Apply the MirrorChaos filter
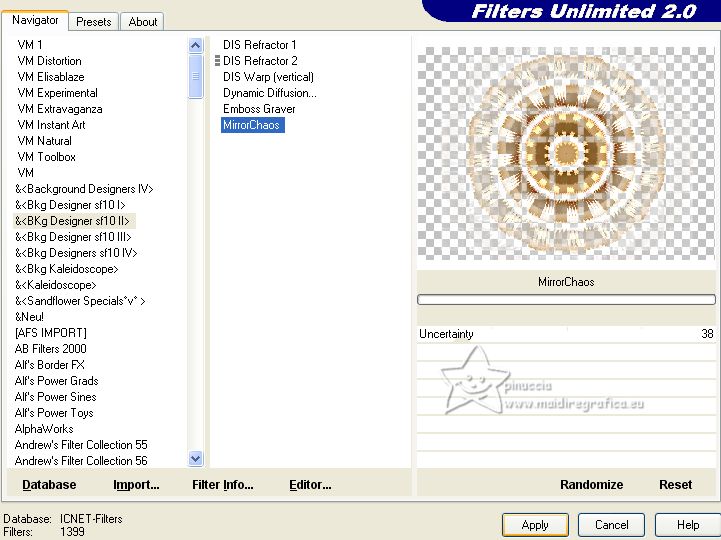The image size is (721, 540). (x=535, y=525)
